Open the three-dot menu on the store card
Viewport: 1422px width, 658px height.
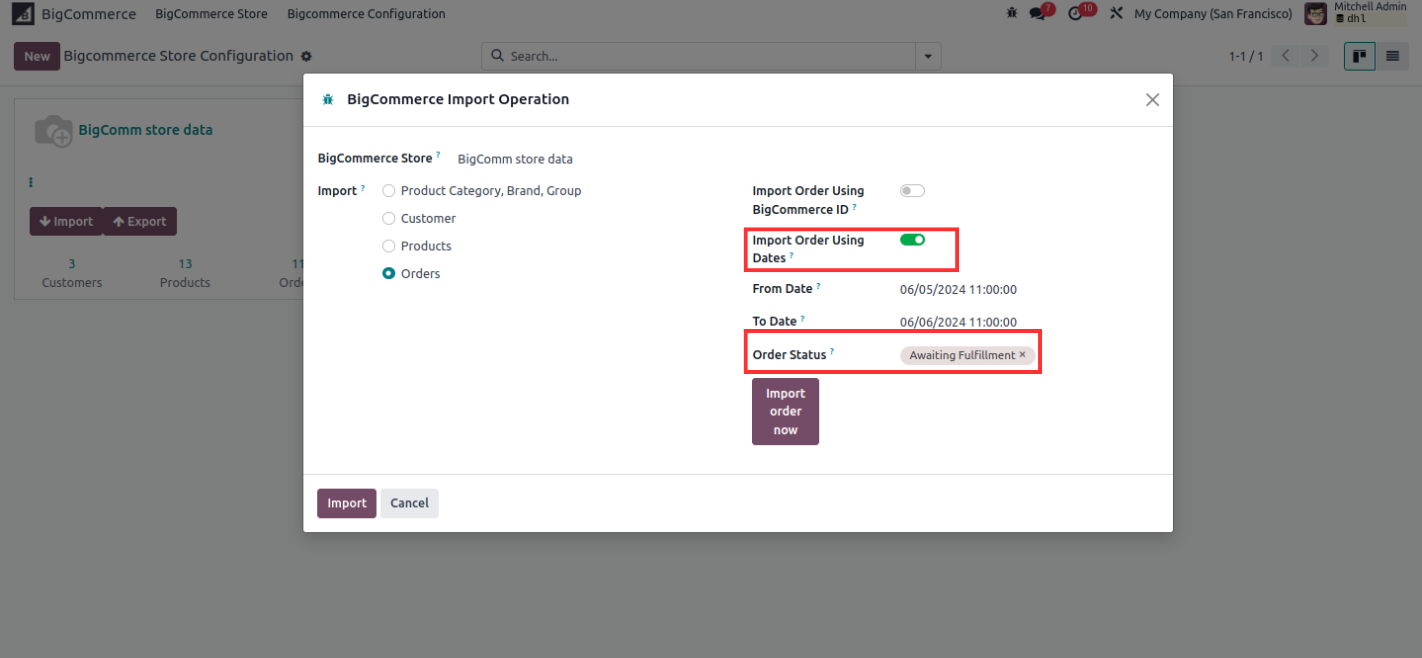coord(31,183)
